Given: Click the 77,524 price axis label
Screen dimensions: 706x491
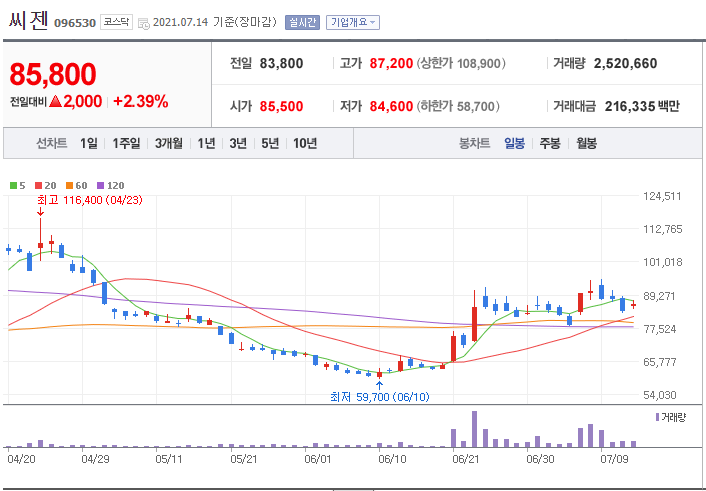Looking at the screenshot, I should click(x=660, y=329).
